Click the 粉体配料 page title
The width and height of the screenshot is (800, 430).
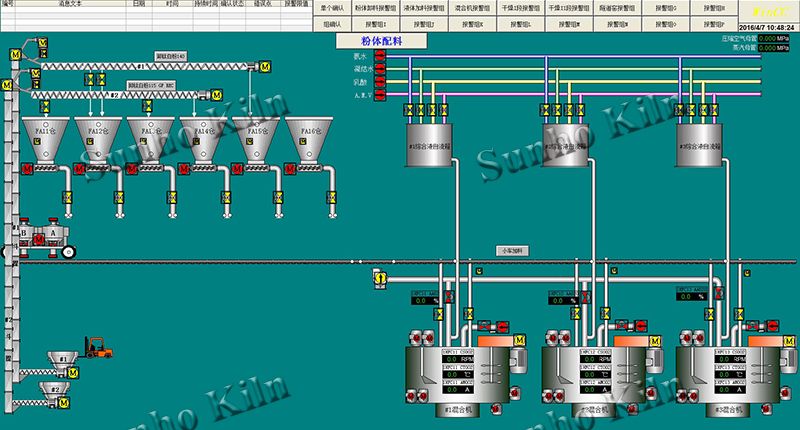pos(381,41)
